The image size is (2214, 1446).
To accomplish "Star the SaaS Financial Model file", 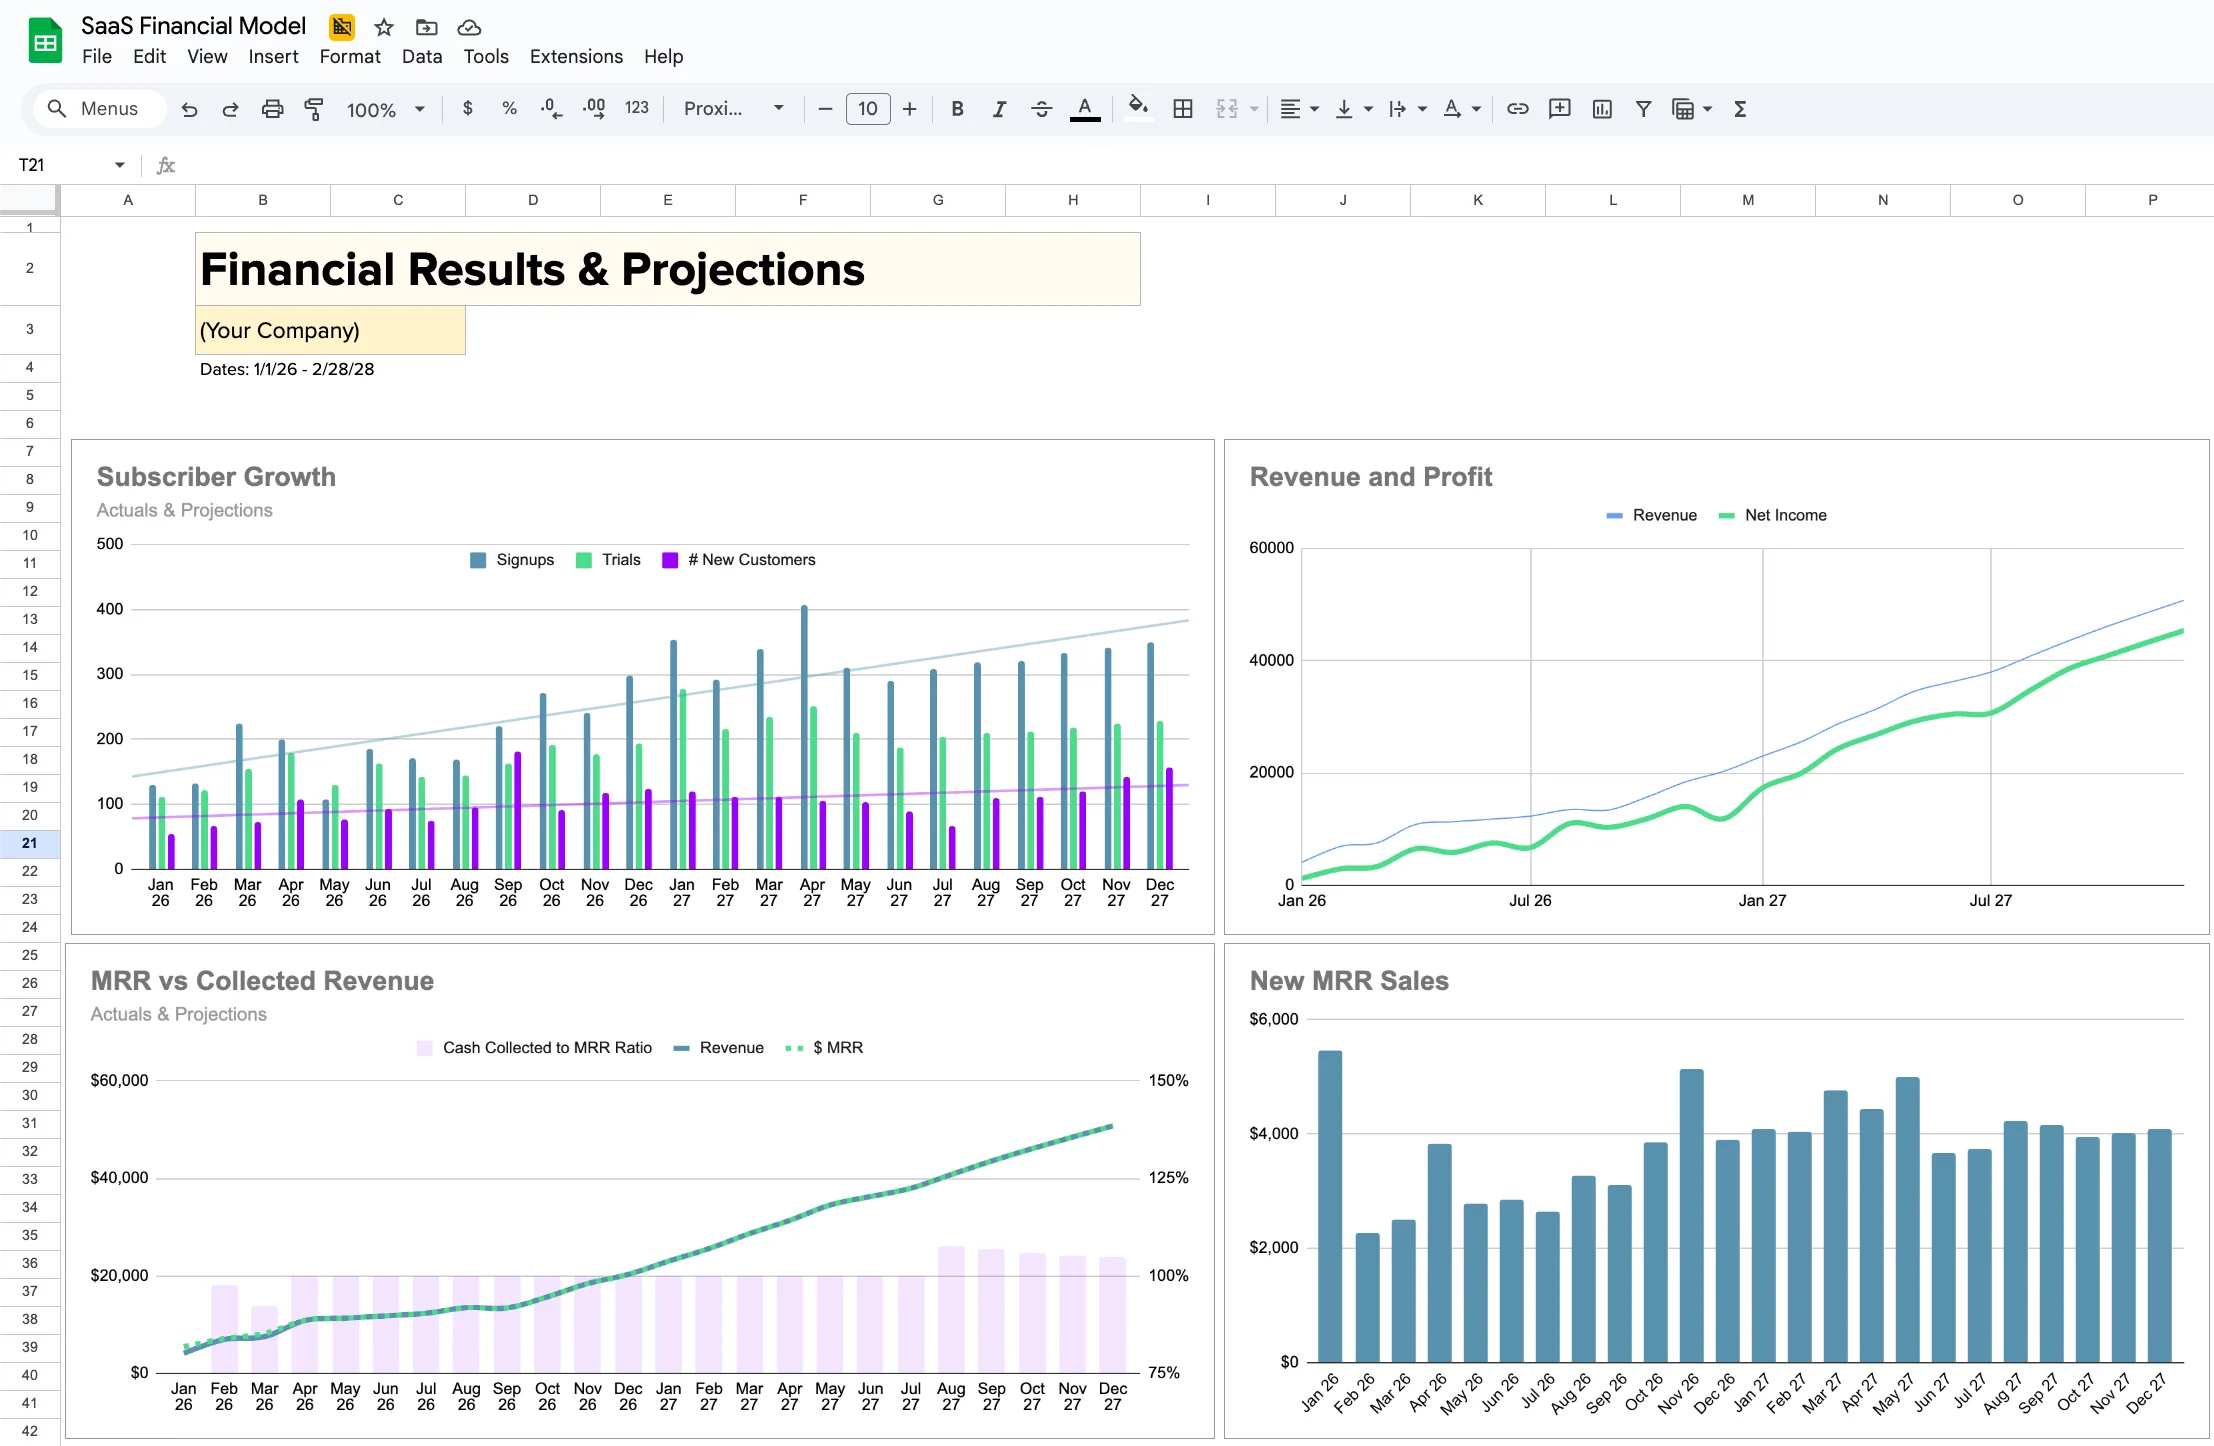I will tap(383, 27).
